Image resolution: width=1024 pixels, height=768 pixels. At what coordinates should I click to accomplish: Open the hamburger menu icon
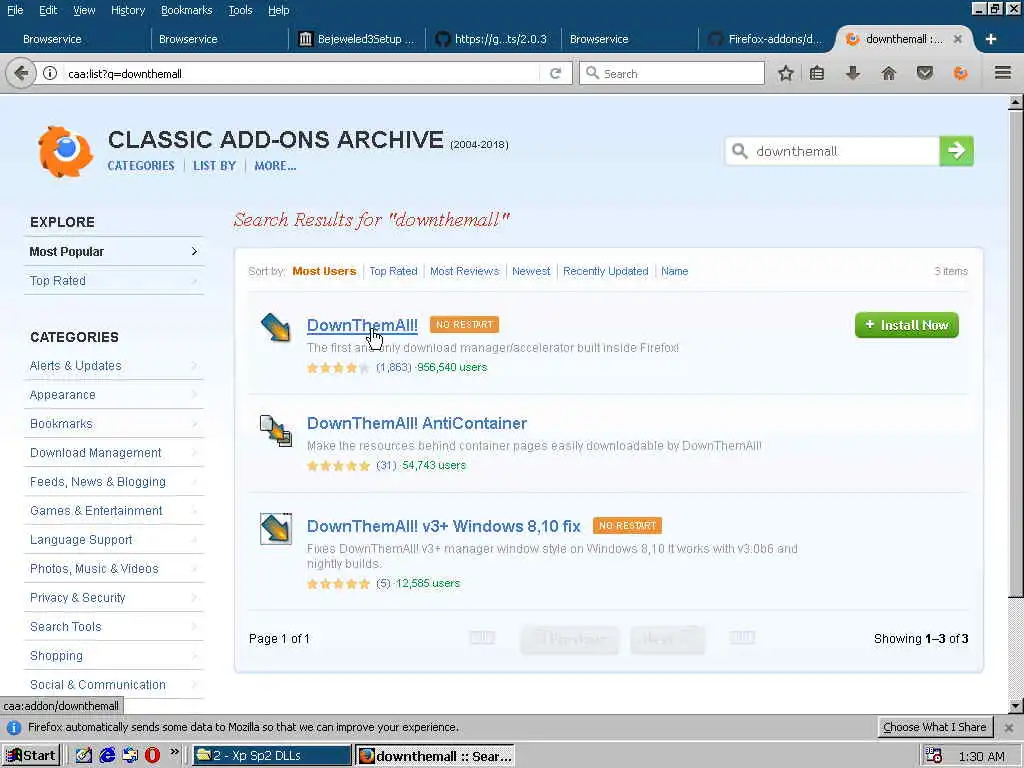point(1003,73)
